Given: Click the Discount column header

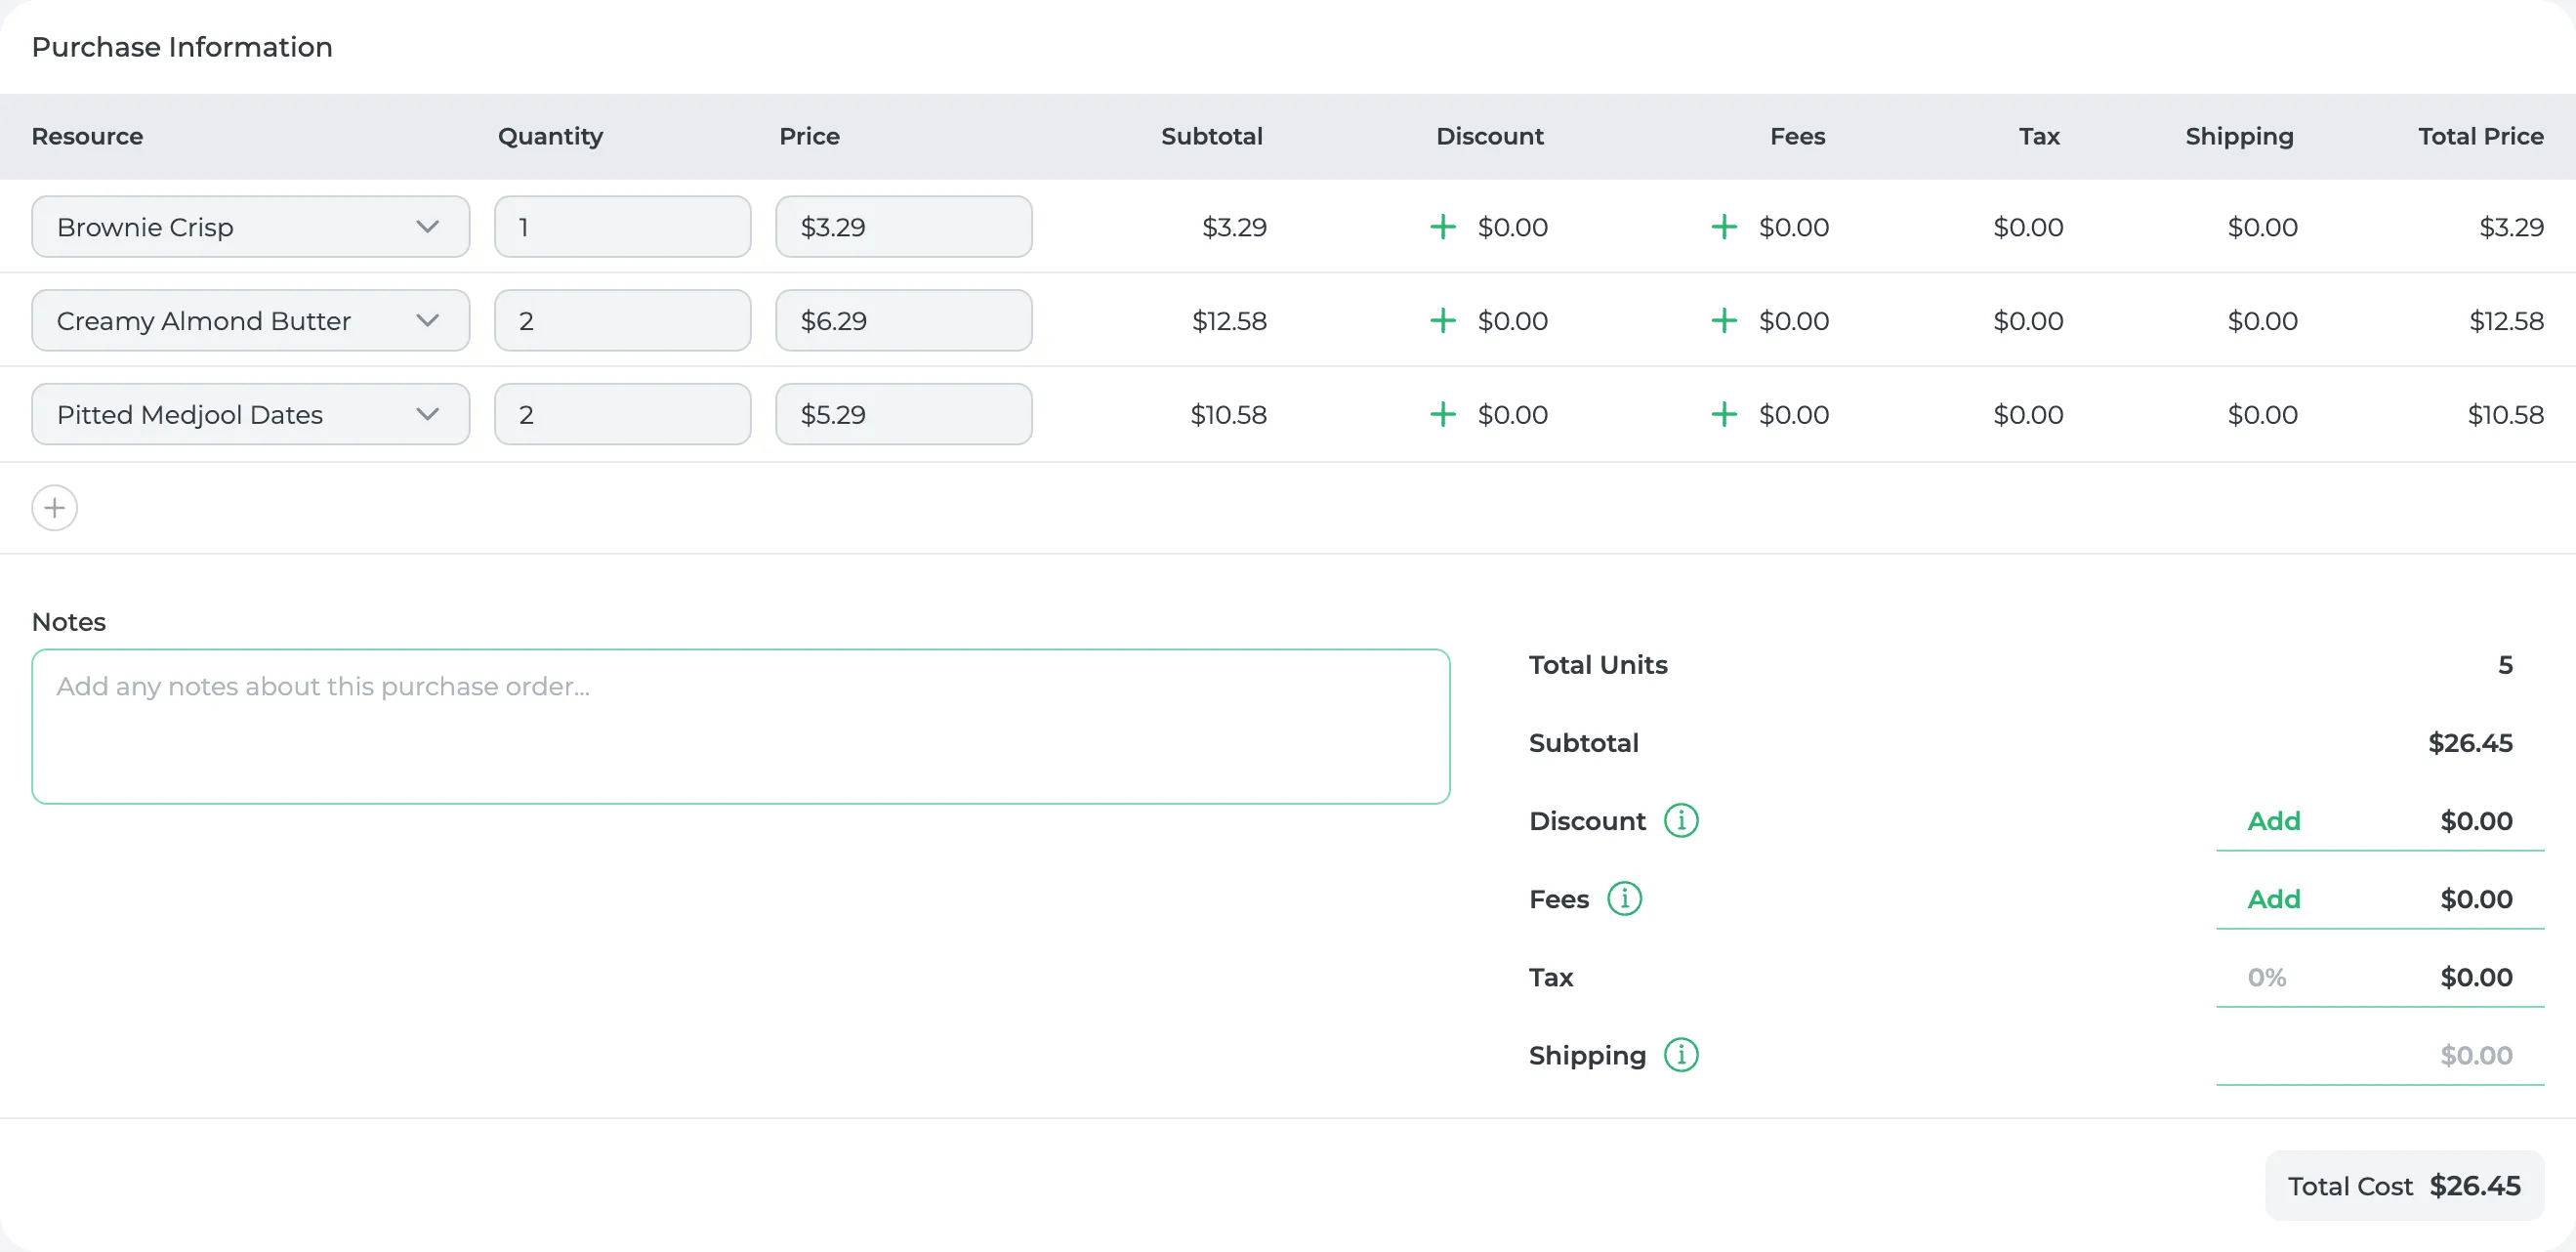Looking at the screenshot, I should click(1489, 136).
